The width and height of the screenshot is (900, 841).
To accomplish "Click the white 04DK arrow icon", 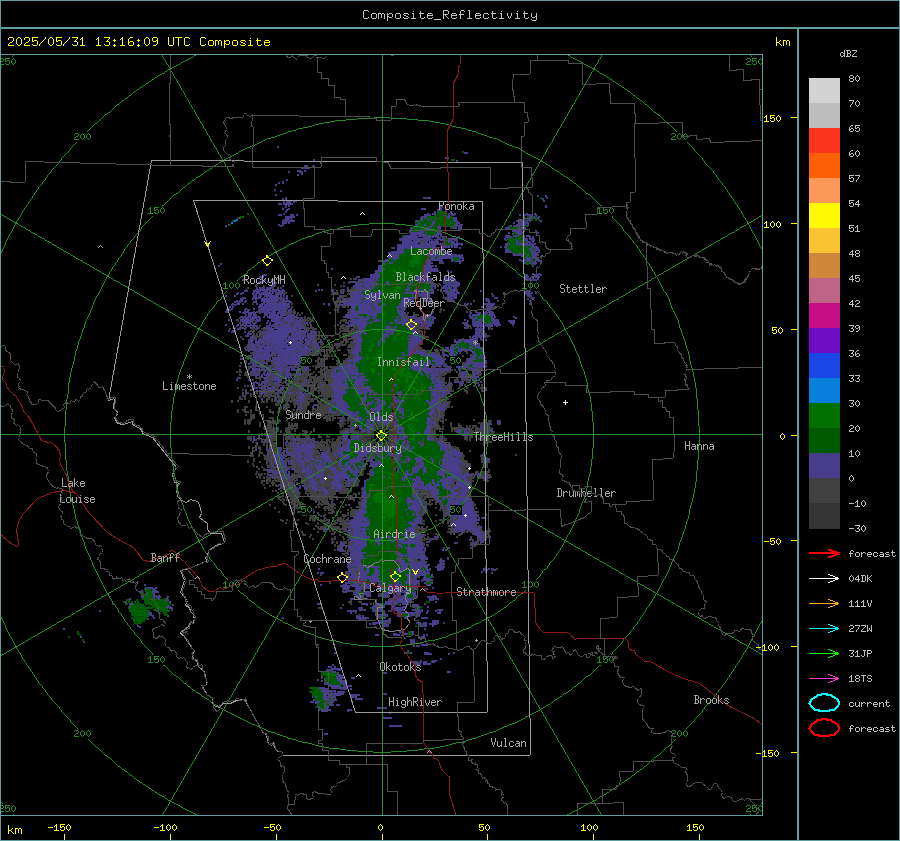I will coord(824,579).
